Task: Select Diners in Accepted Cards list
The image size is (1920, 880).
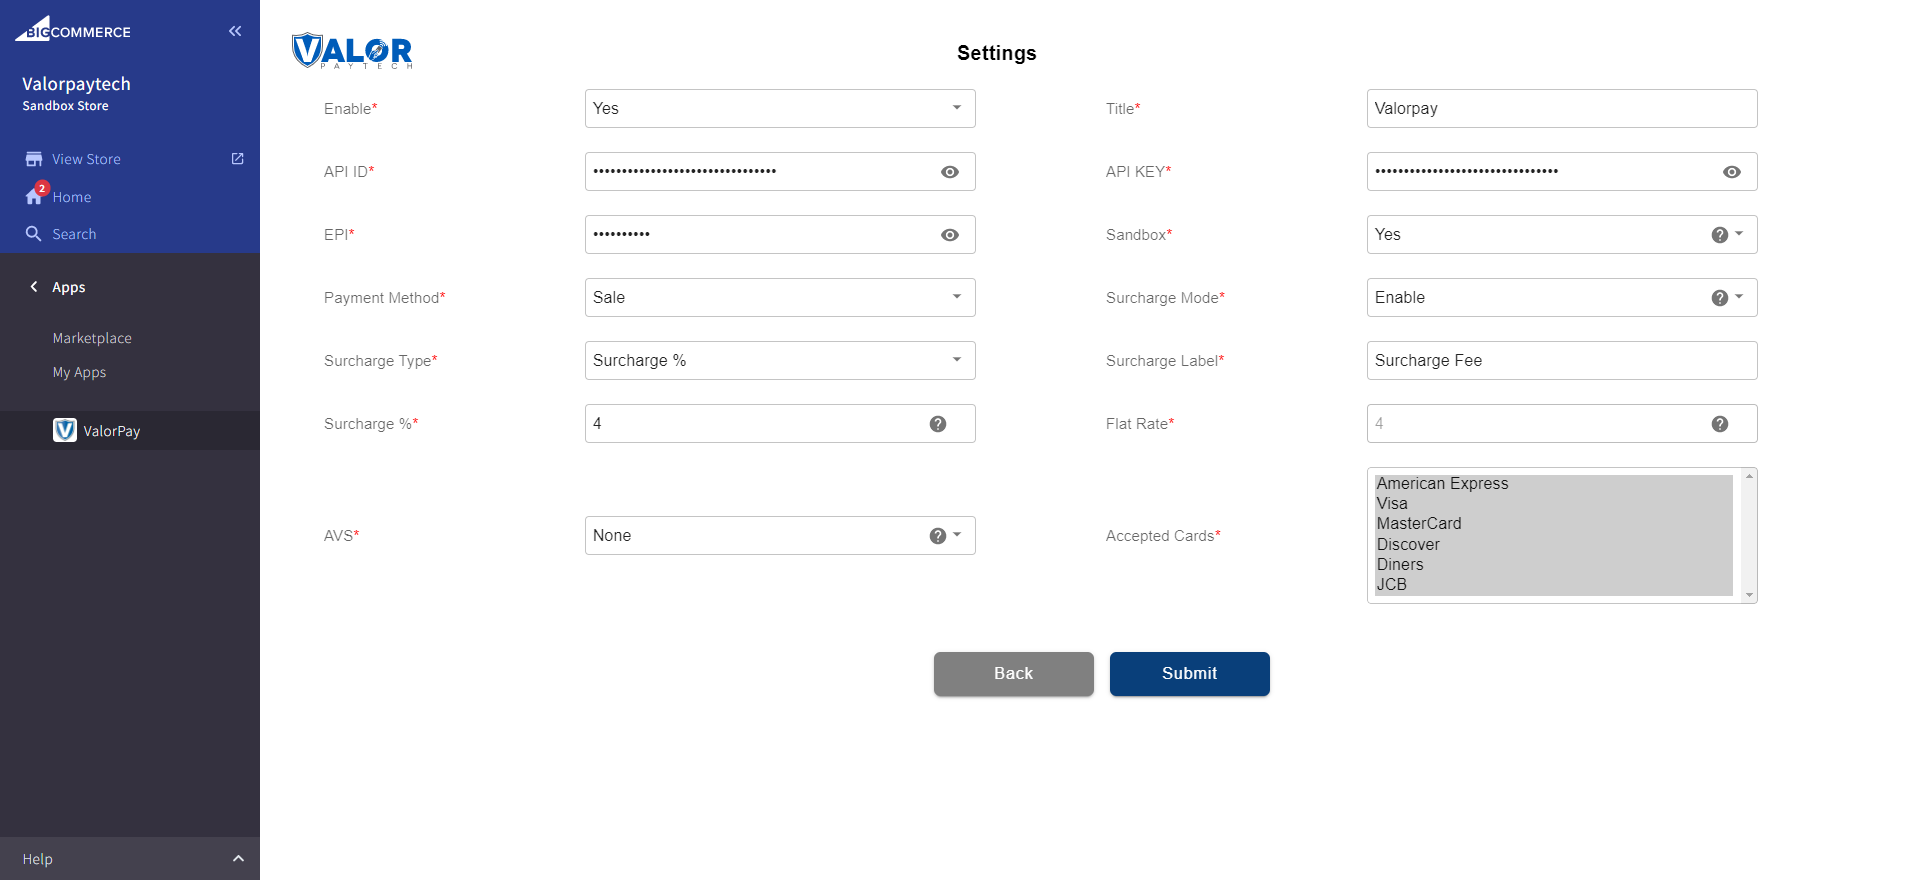Action: [x=1554, y=565]
